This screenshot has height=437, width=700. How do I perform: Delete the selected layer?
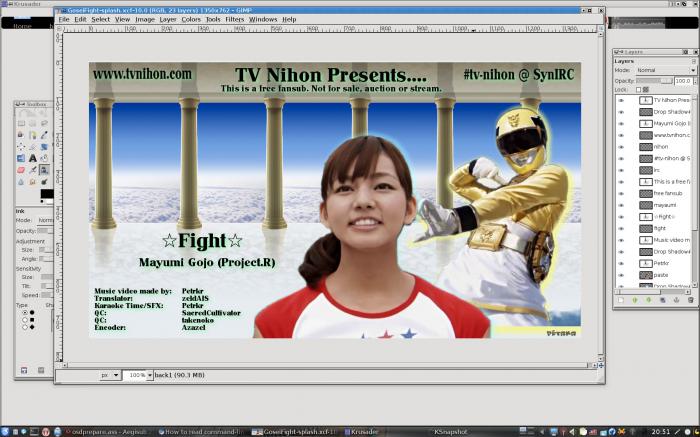(691, 300)
